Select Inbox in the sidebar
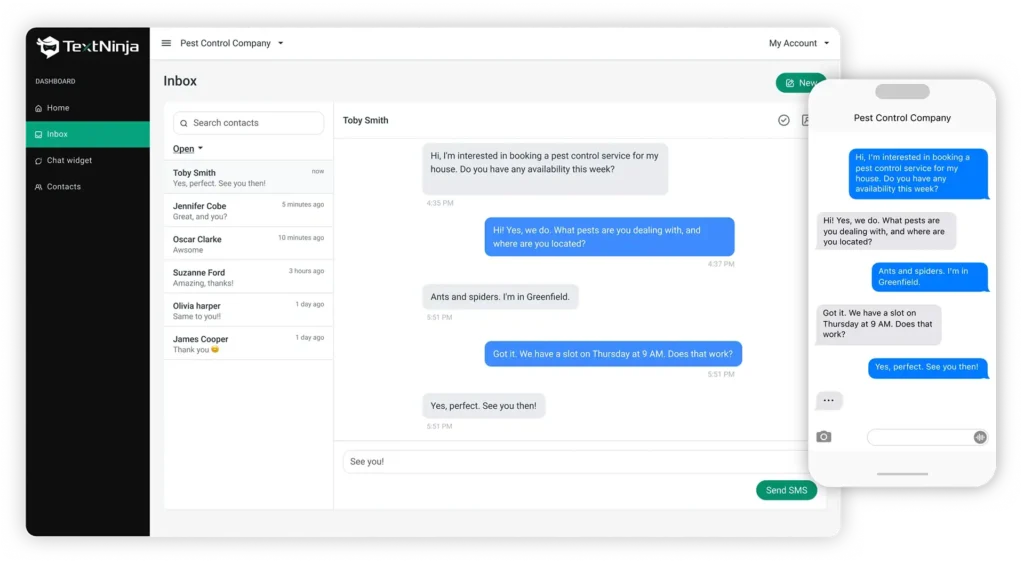The width and height of the screenshot is (1024, 563). click(88, 134)
